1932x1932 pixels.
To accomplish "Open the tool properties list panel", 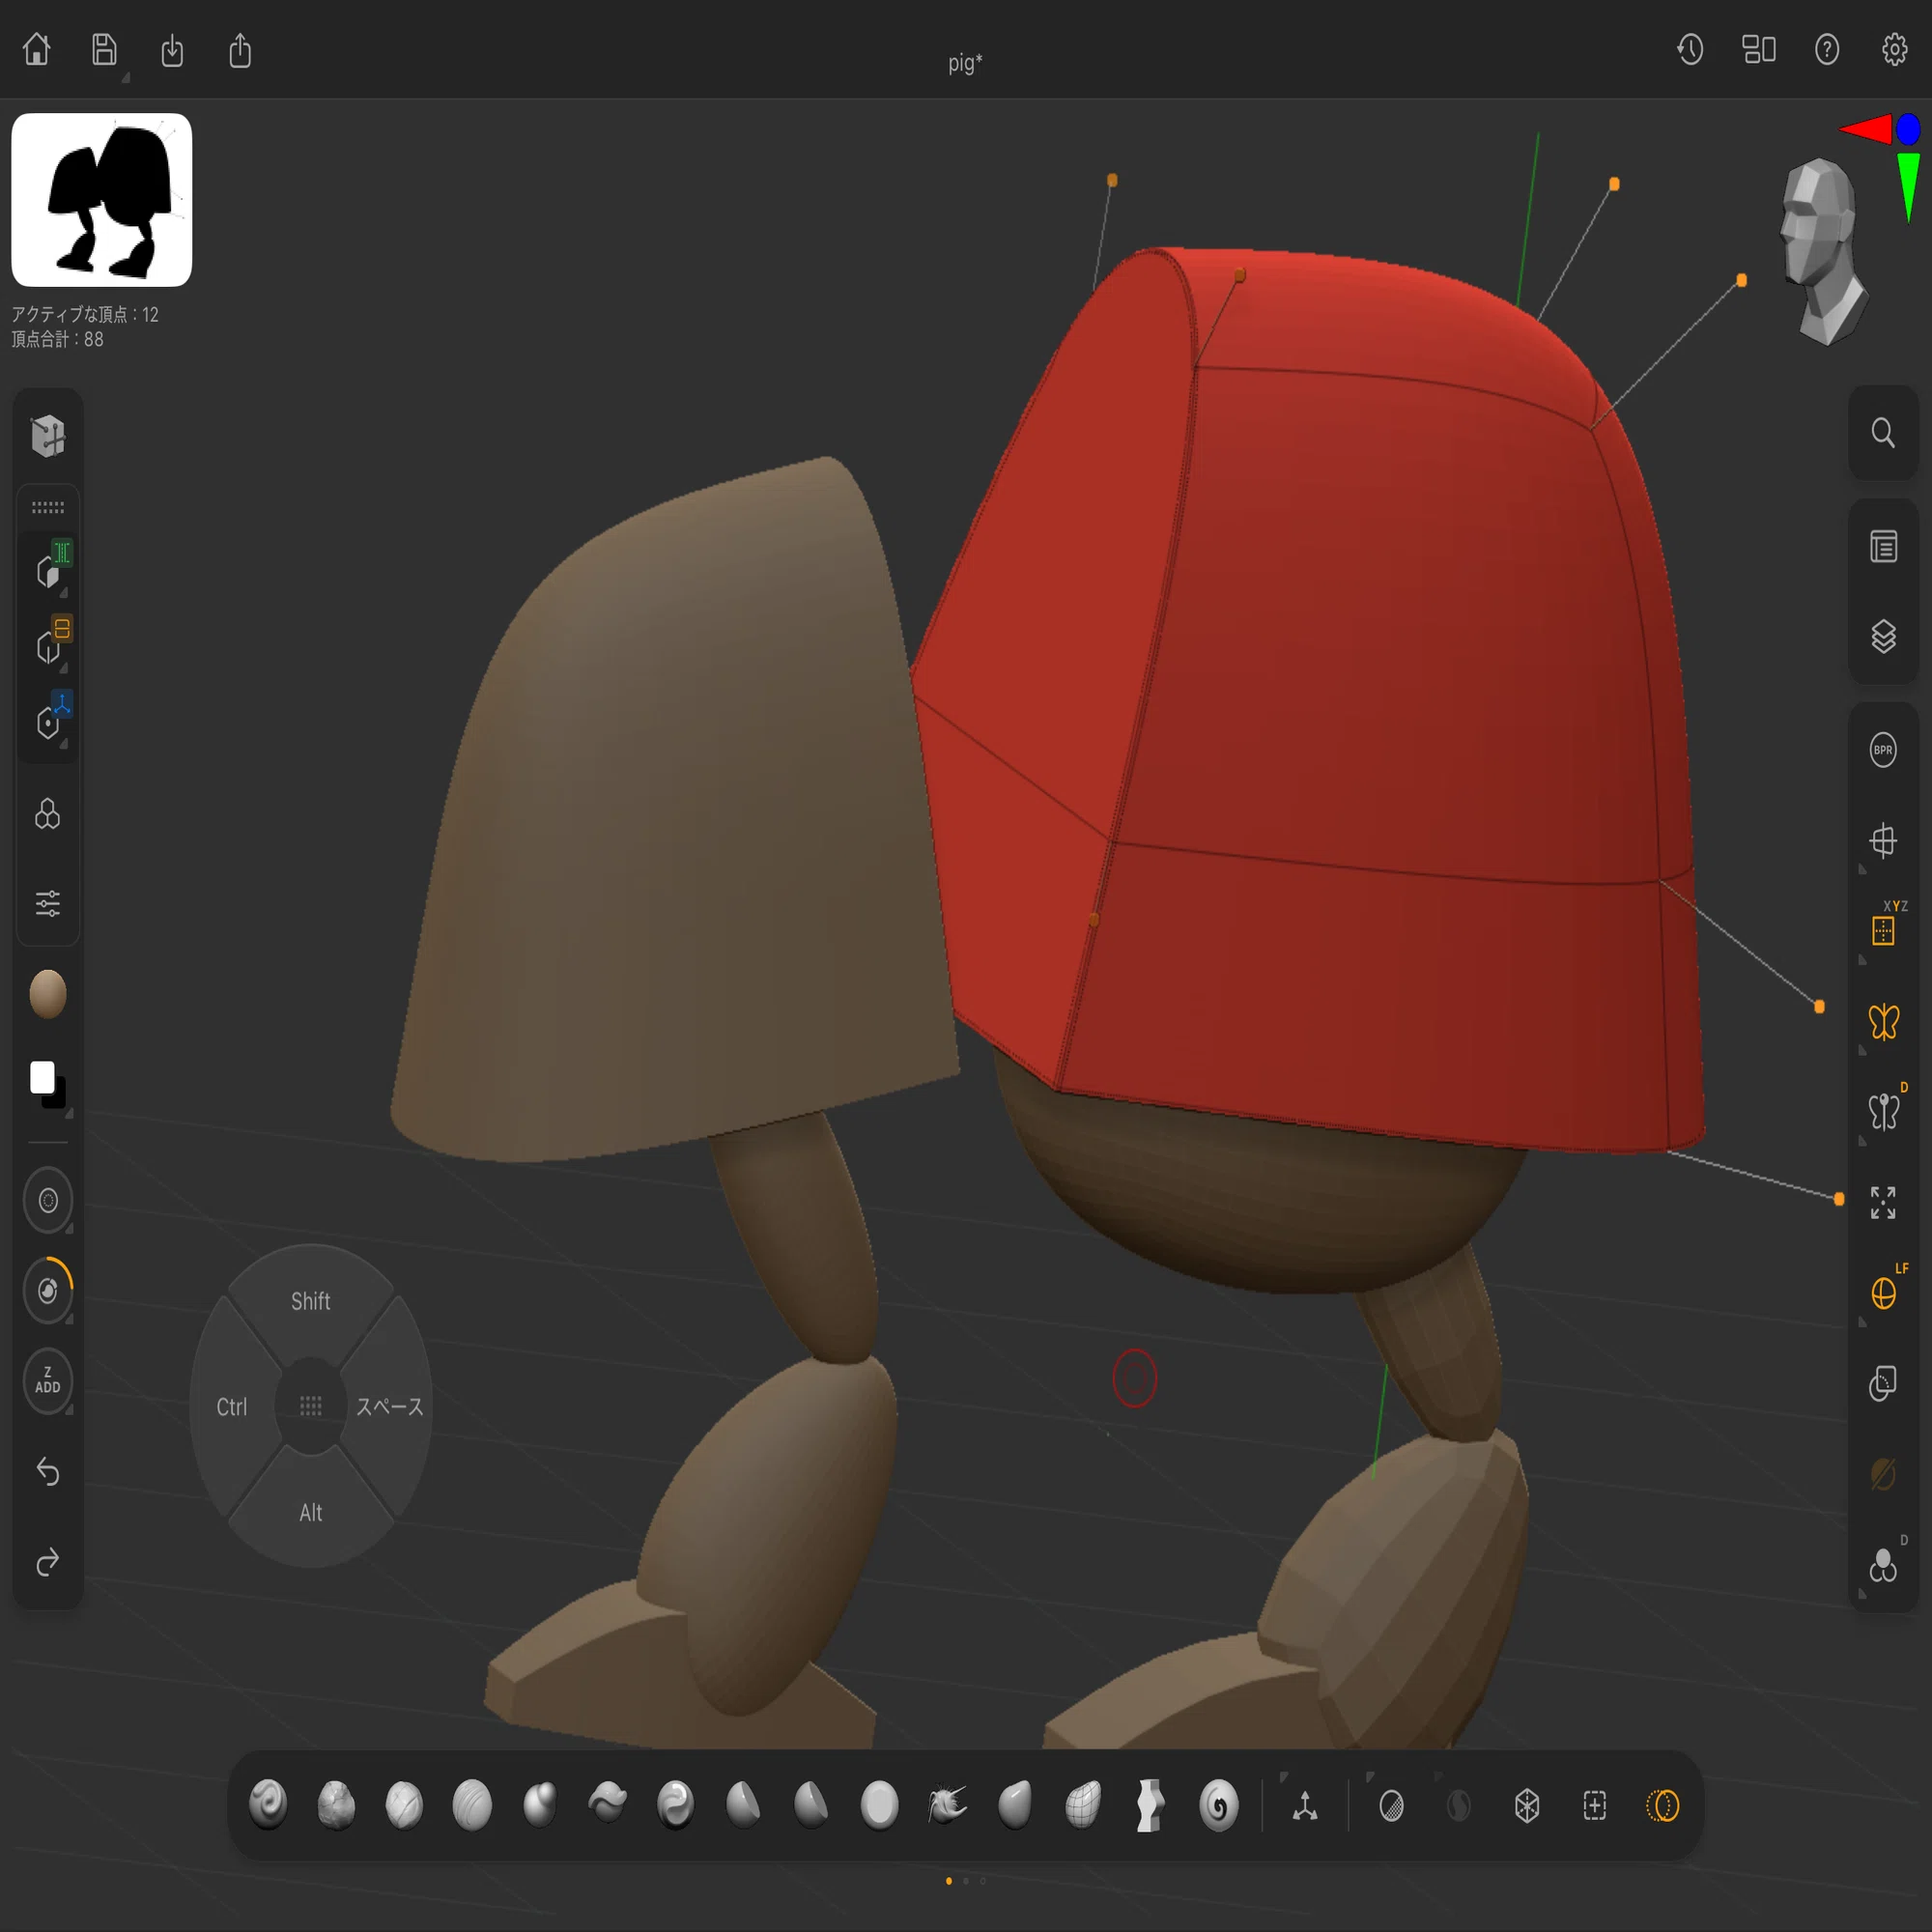I will coord(1883,547).
